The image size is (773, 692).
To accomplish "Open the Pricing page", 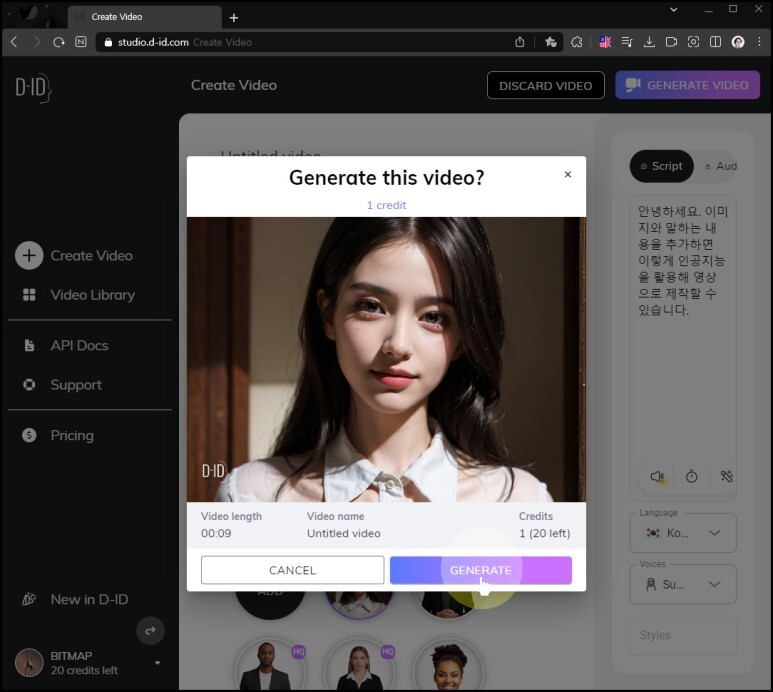I will (72, 436).
